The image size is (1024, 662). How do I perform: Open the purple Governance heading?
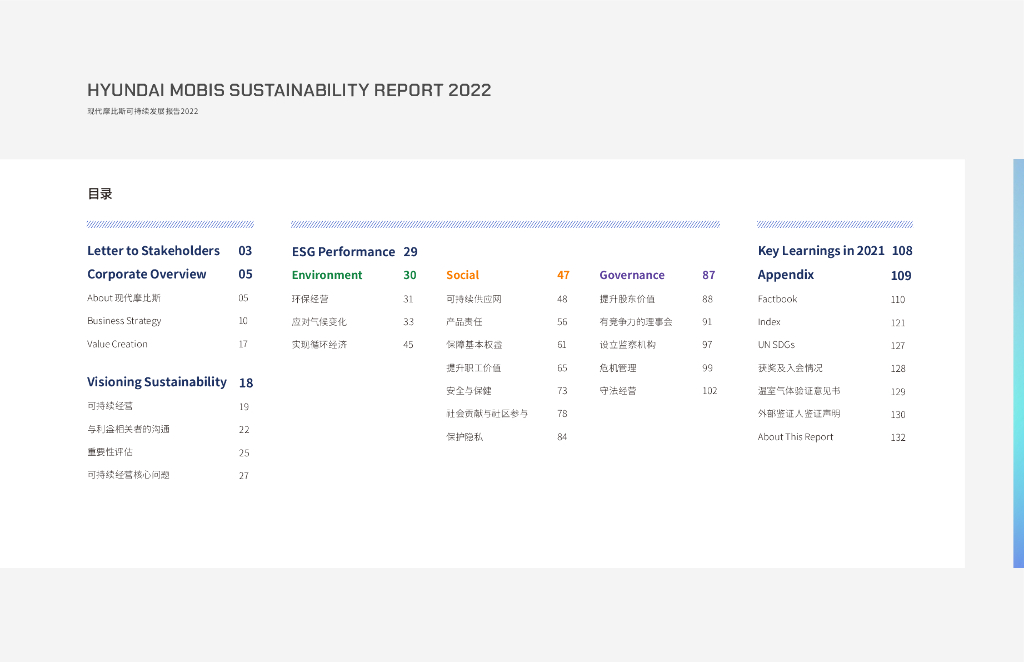(x=632, y=275)
